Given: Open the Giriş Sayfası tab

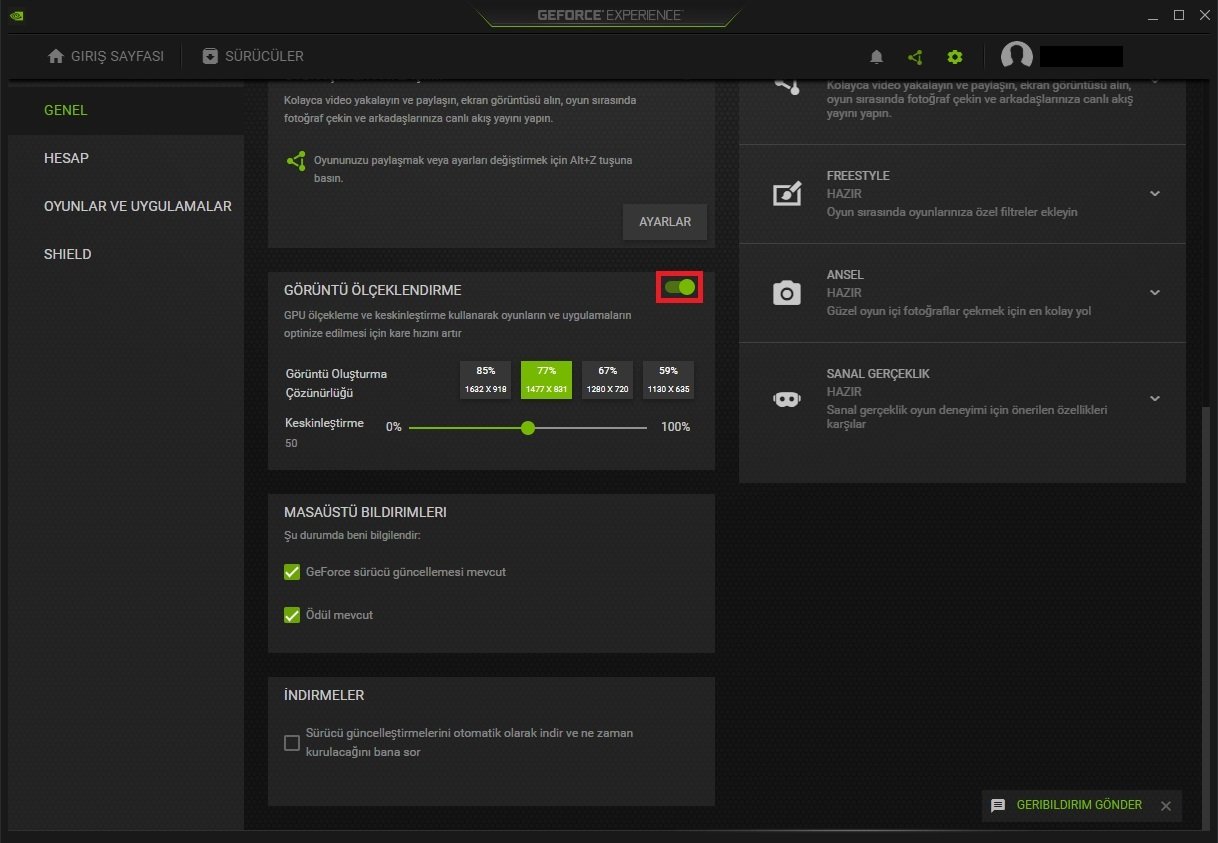Looking at the screenshot, I should 106,56.
